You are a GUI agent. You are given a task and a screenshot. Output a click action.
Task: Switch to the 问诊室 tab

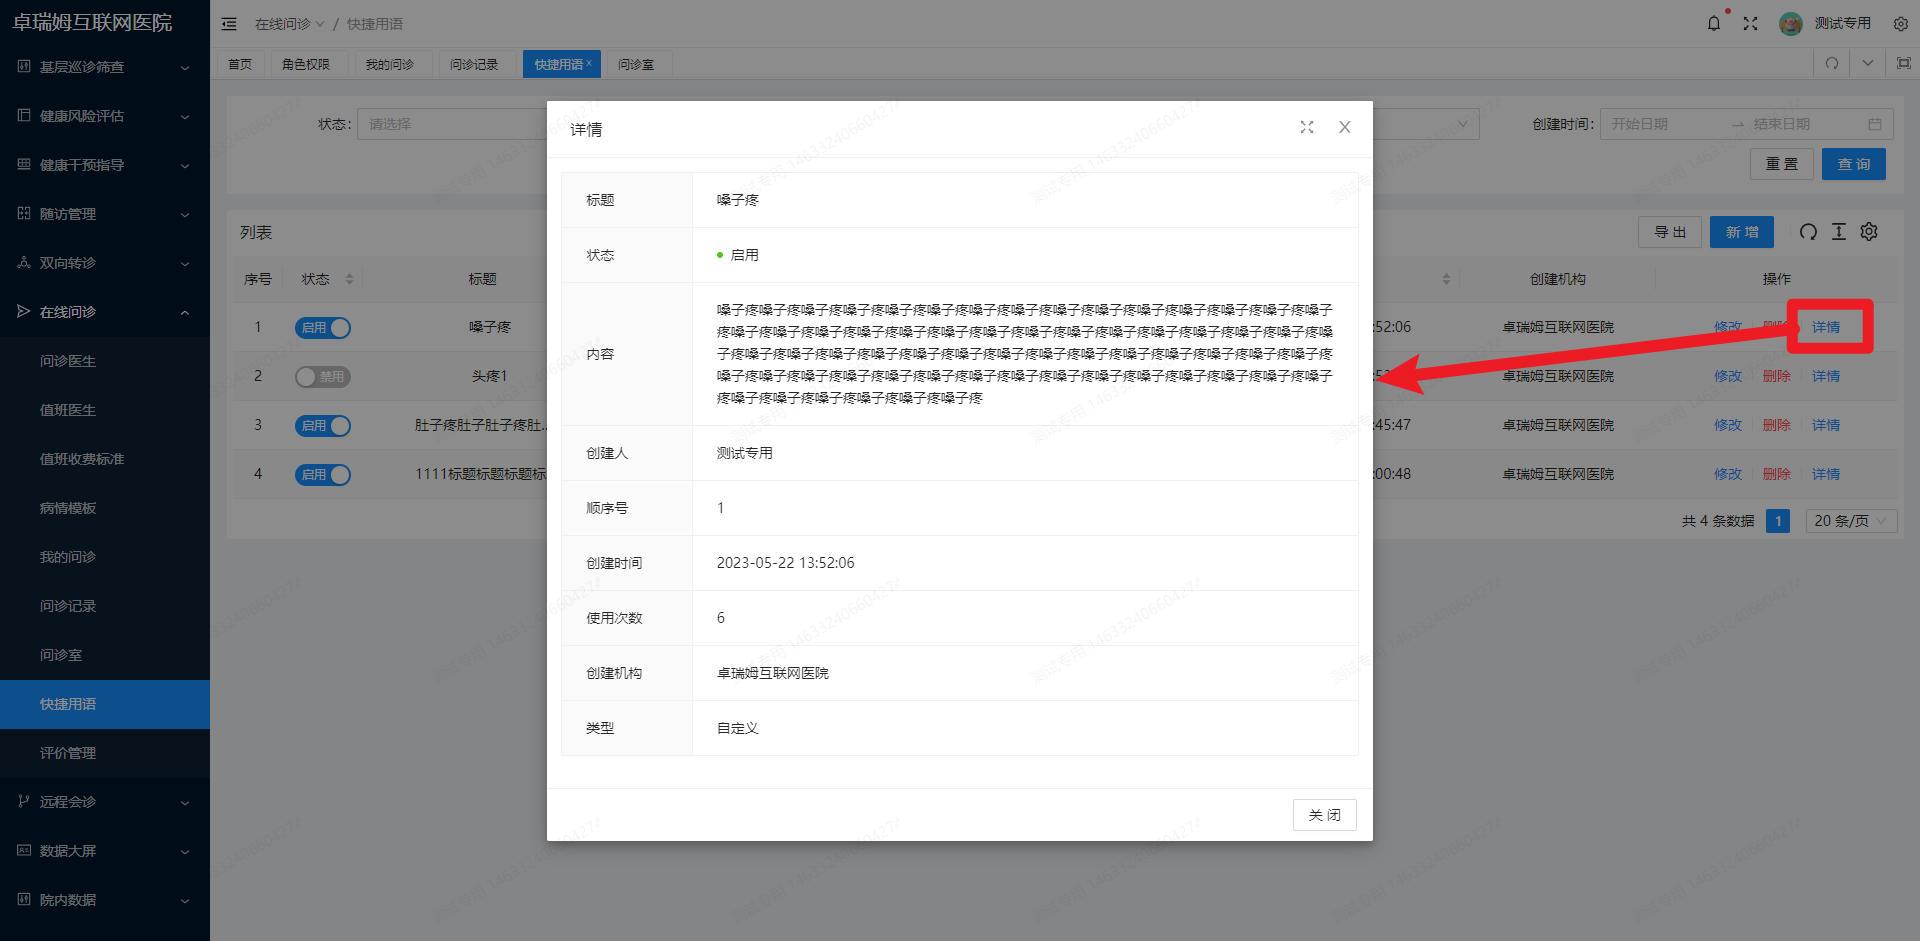pyautogui.click(x=637, y=63)
